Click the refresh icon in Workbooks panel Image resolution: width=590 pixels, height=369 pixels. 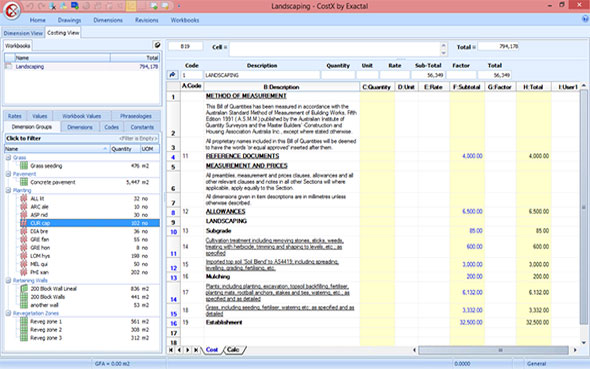click(x=157, y=45)
